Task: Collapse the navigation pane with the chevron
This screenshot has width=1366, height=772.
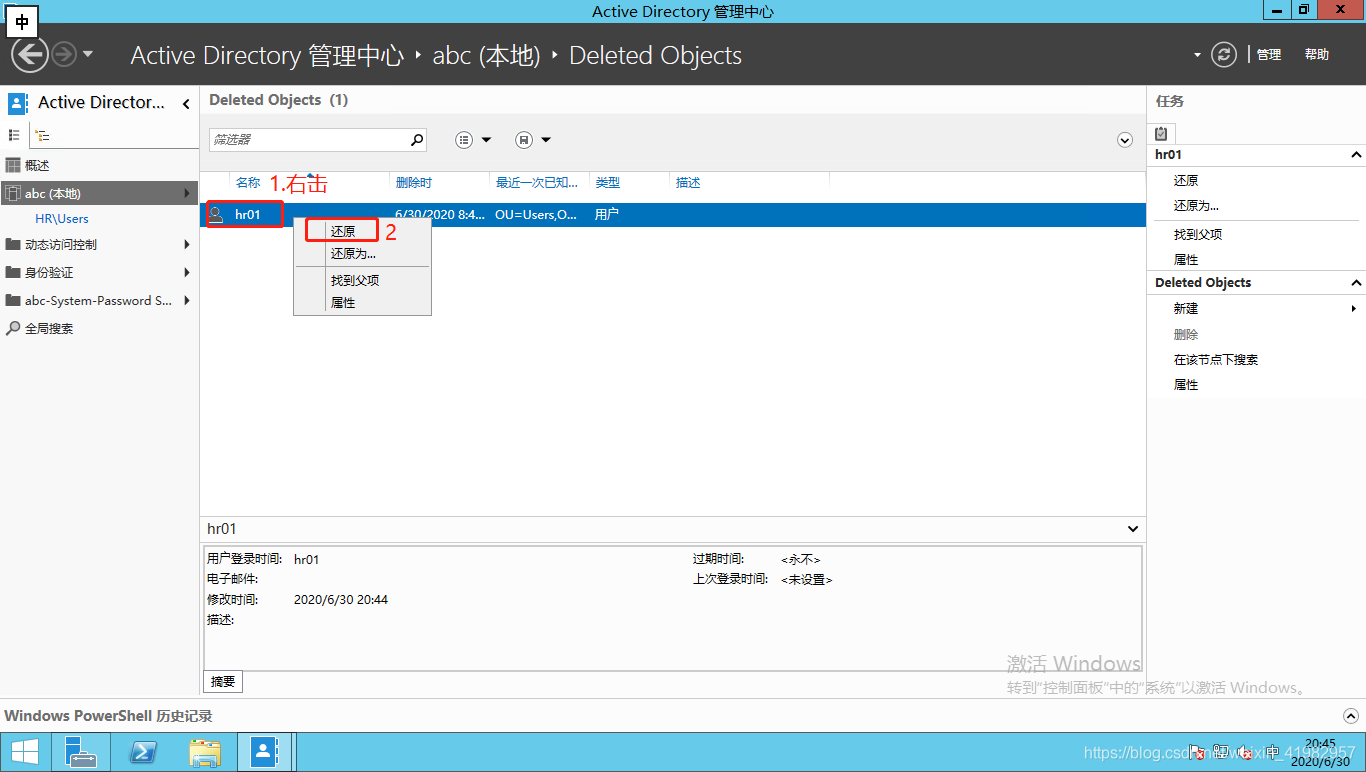Action: coord(186,103)
